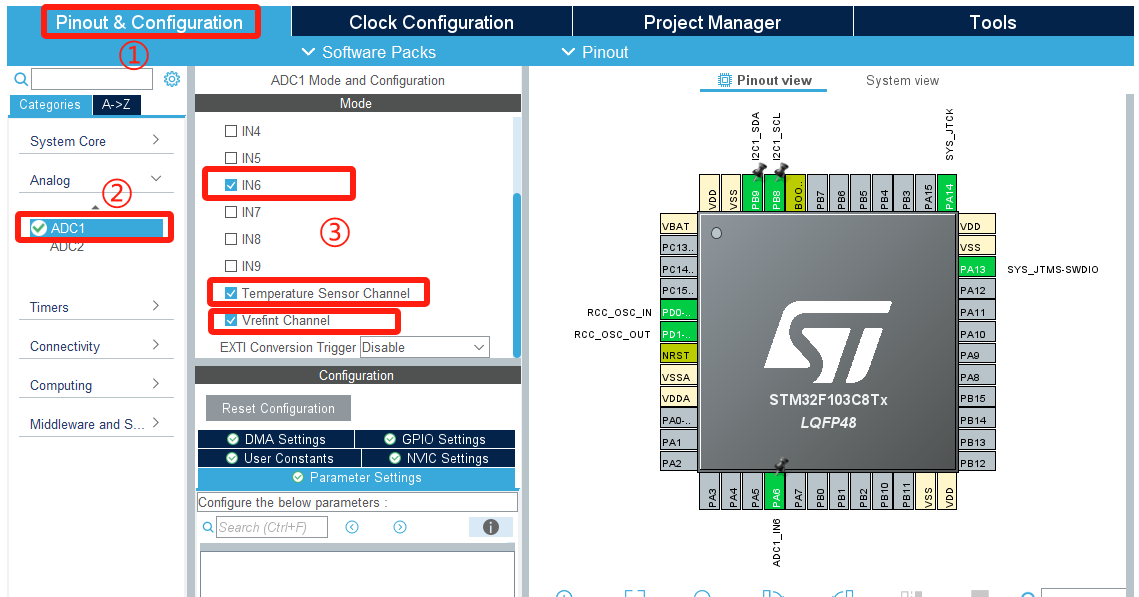Select pin PD1 RCC_OSC_OUT

[x=678, y=334]
